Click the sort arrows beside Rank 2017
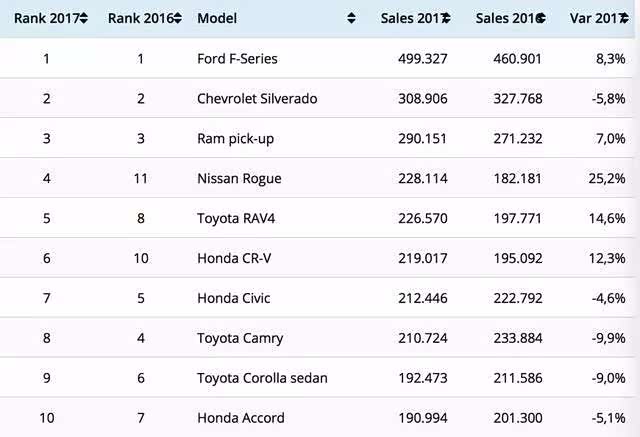 click(84, 19)
